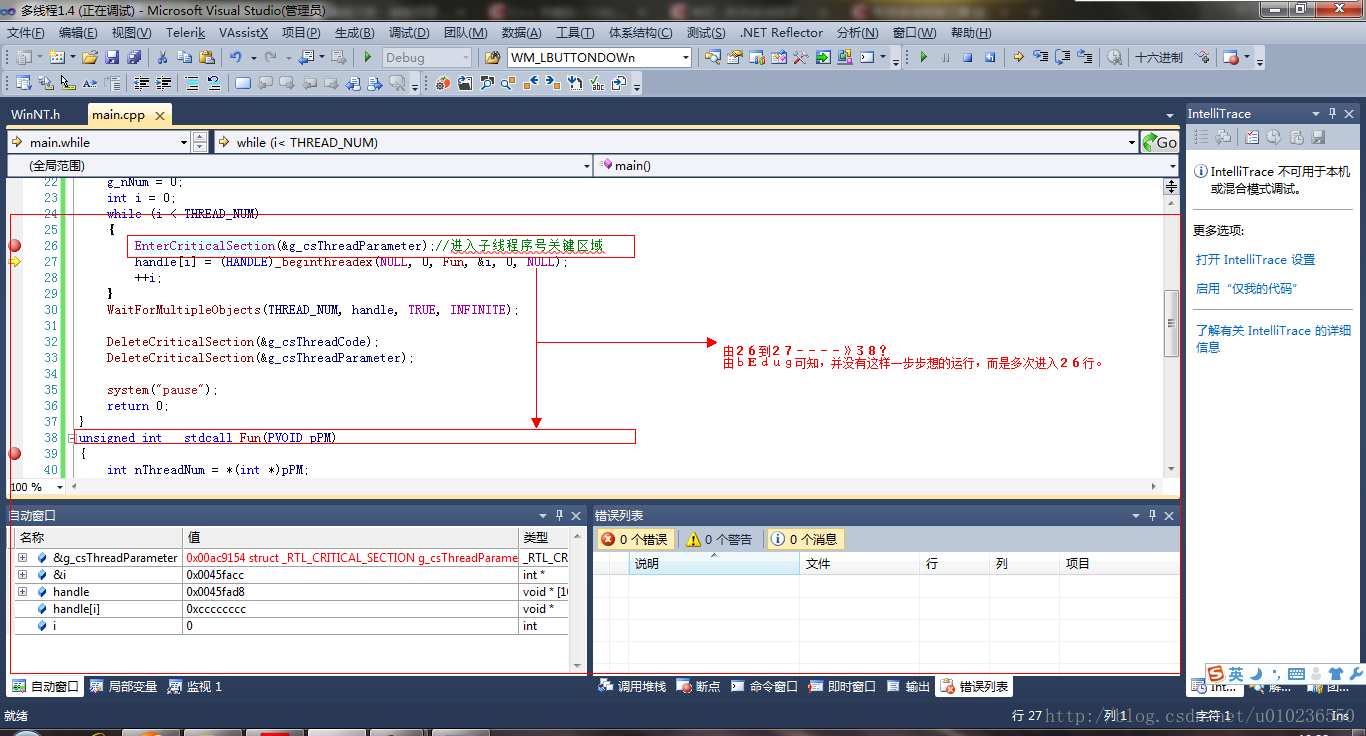Click the Save All toolbar icon
The image size is (1366, 736).
point(132,58)
